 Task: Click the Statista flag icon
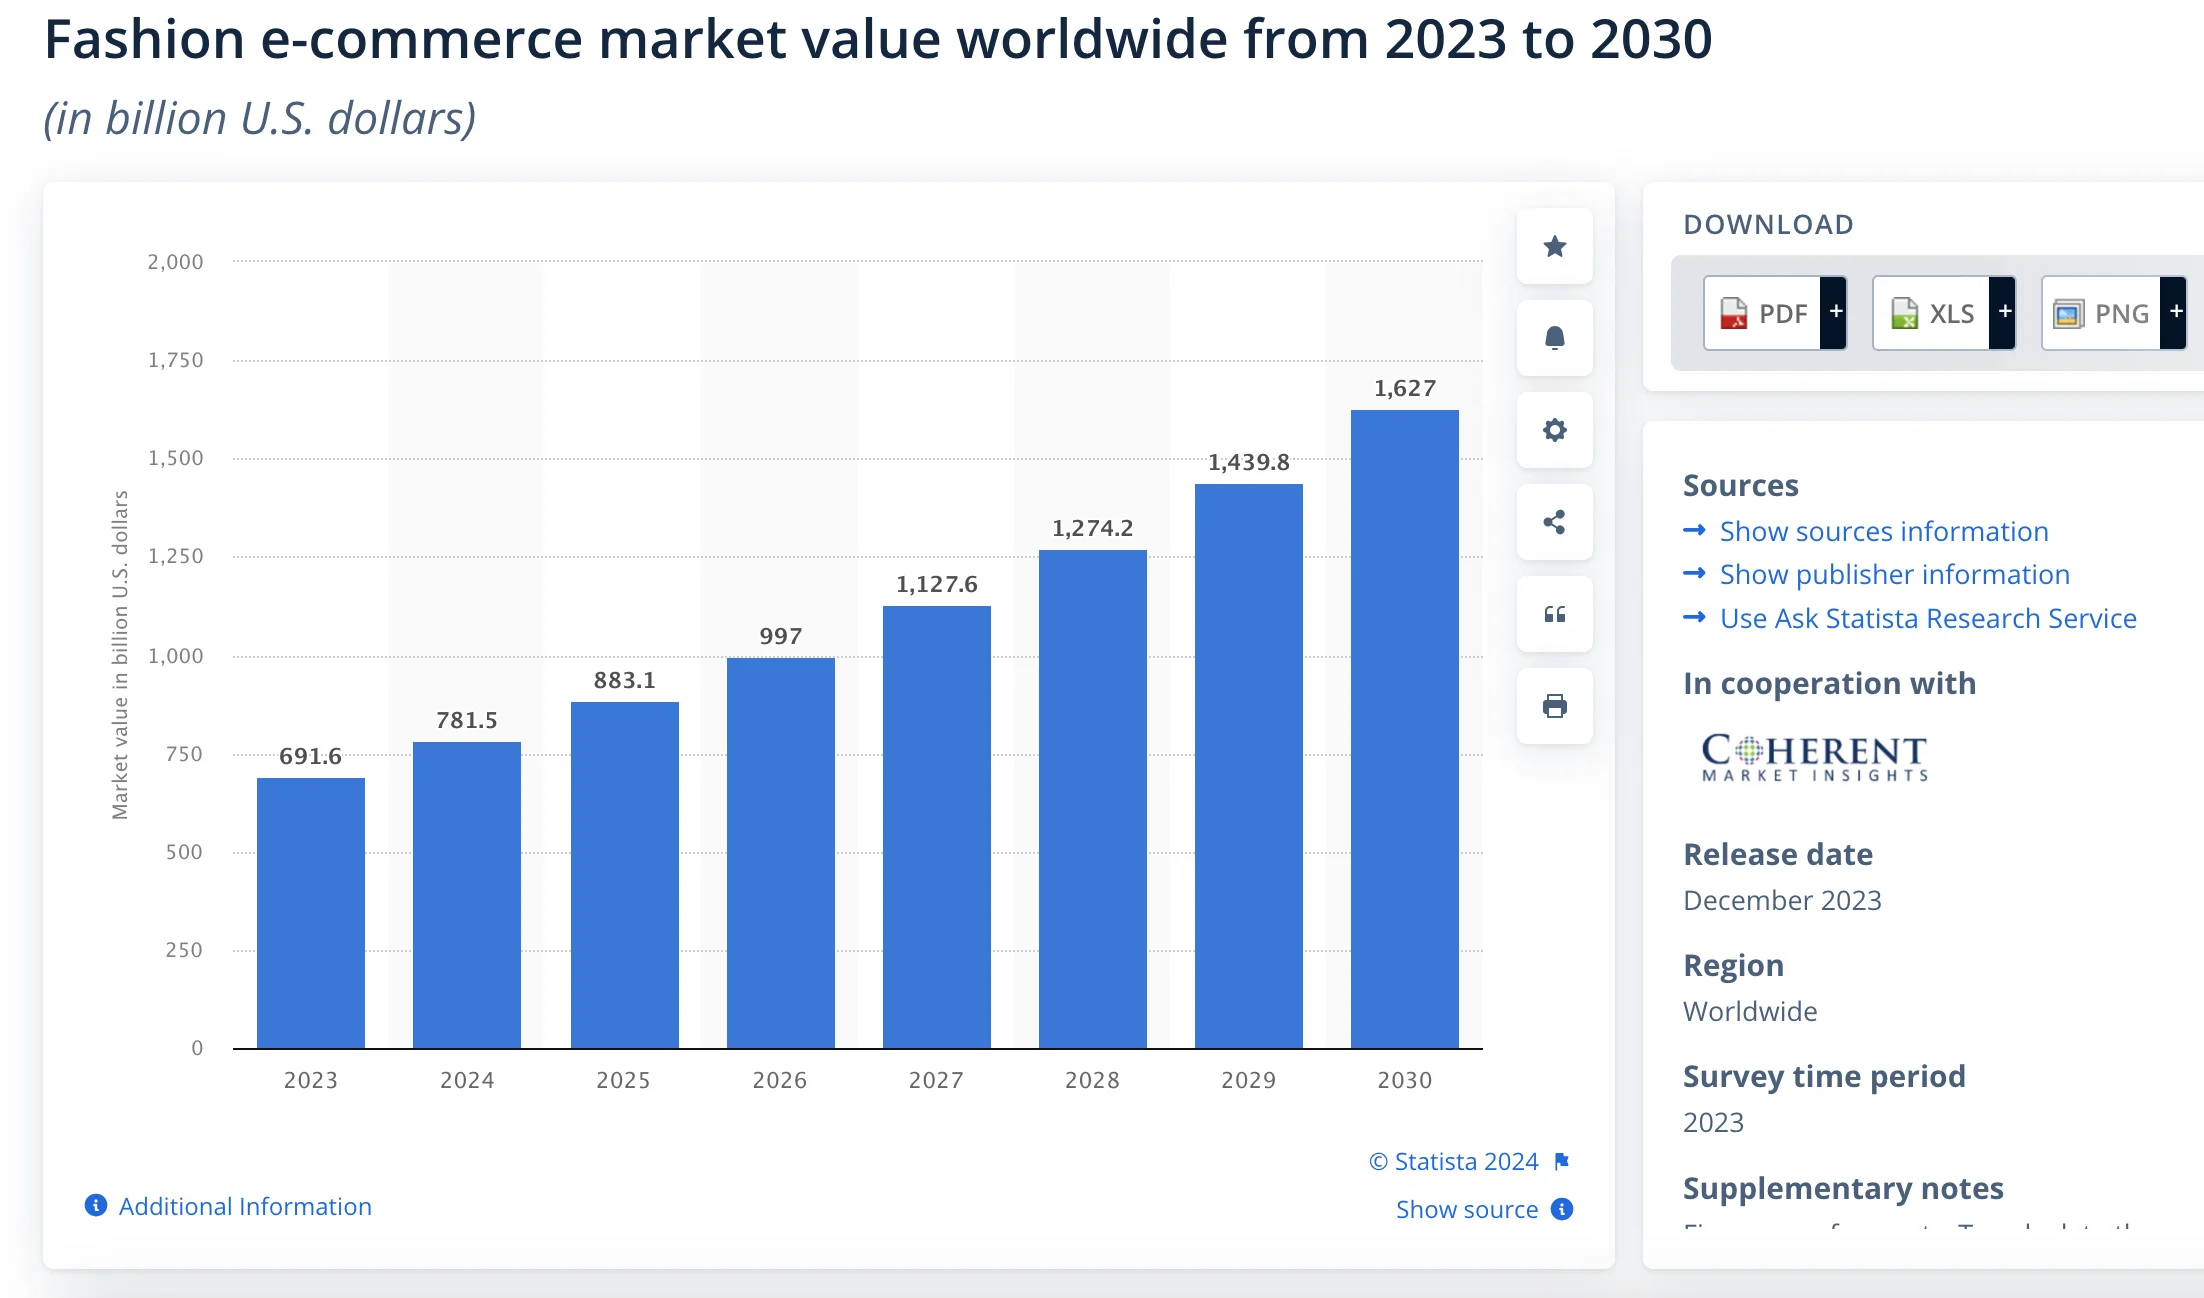pos(1562,1161)
